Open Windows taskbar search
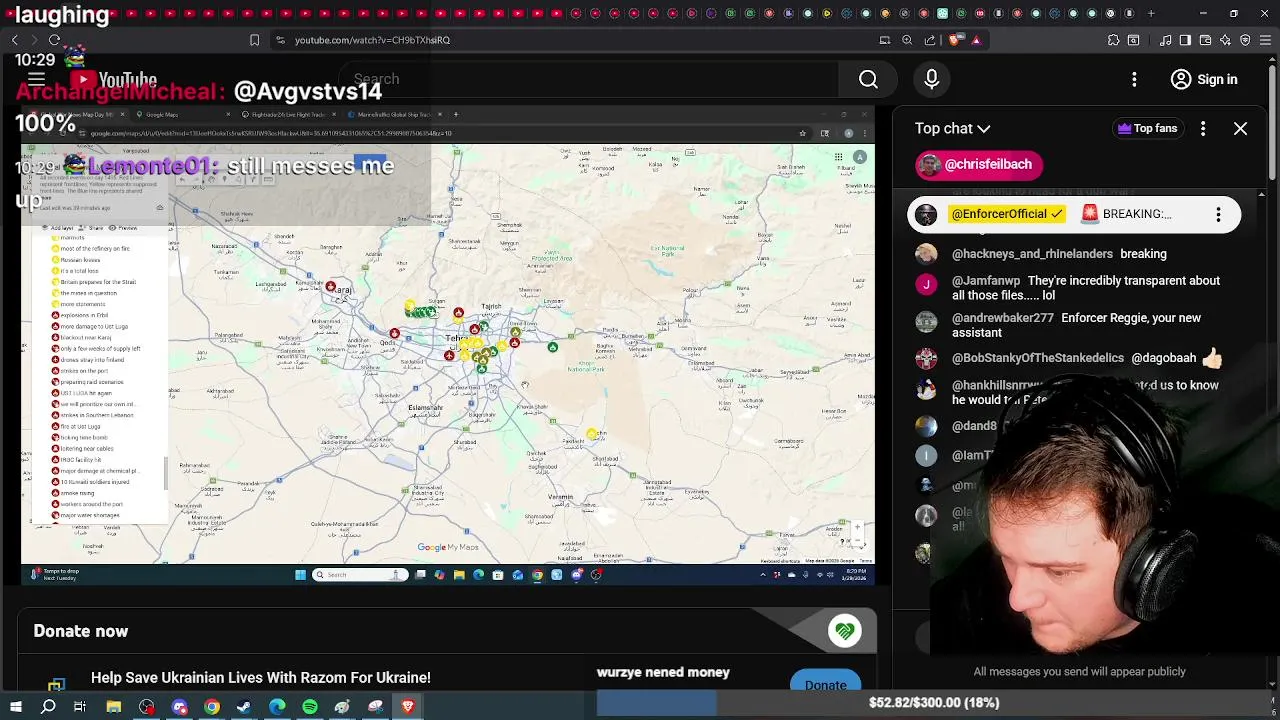This screenshot has height=720, width=1280. 48,707
